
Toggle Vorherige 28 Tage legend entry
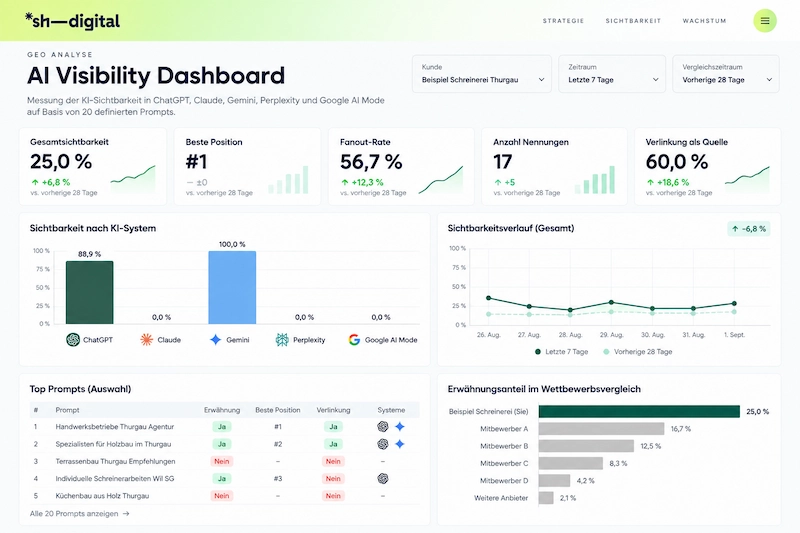tap(638, 352)
